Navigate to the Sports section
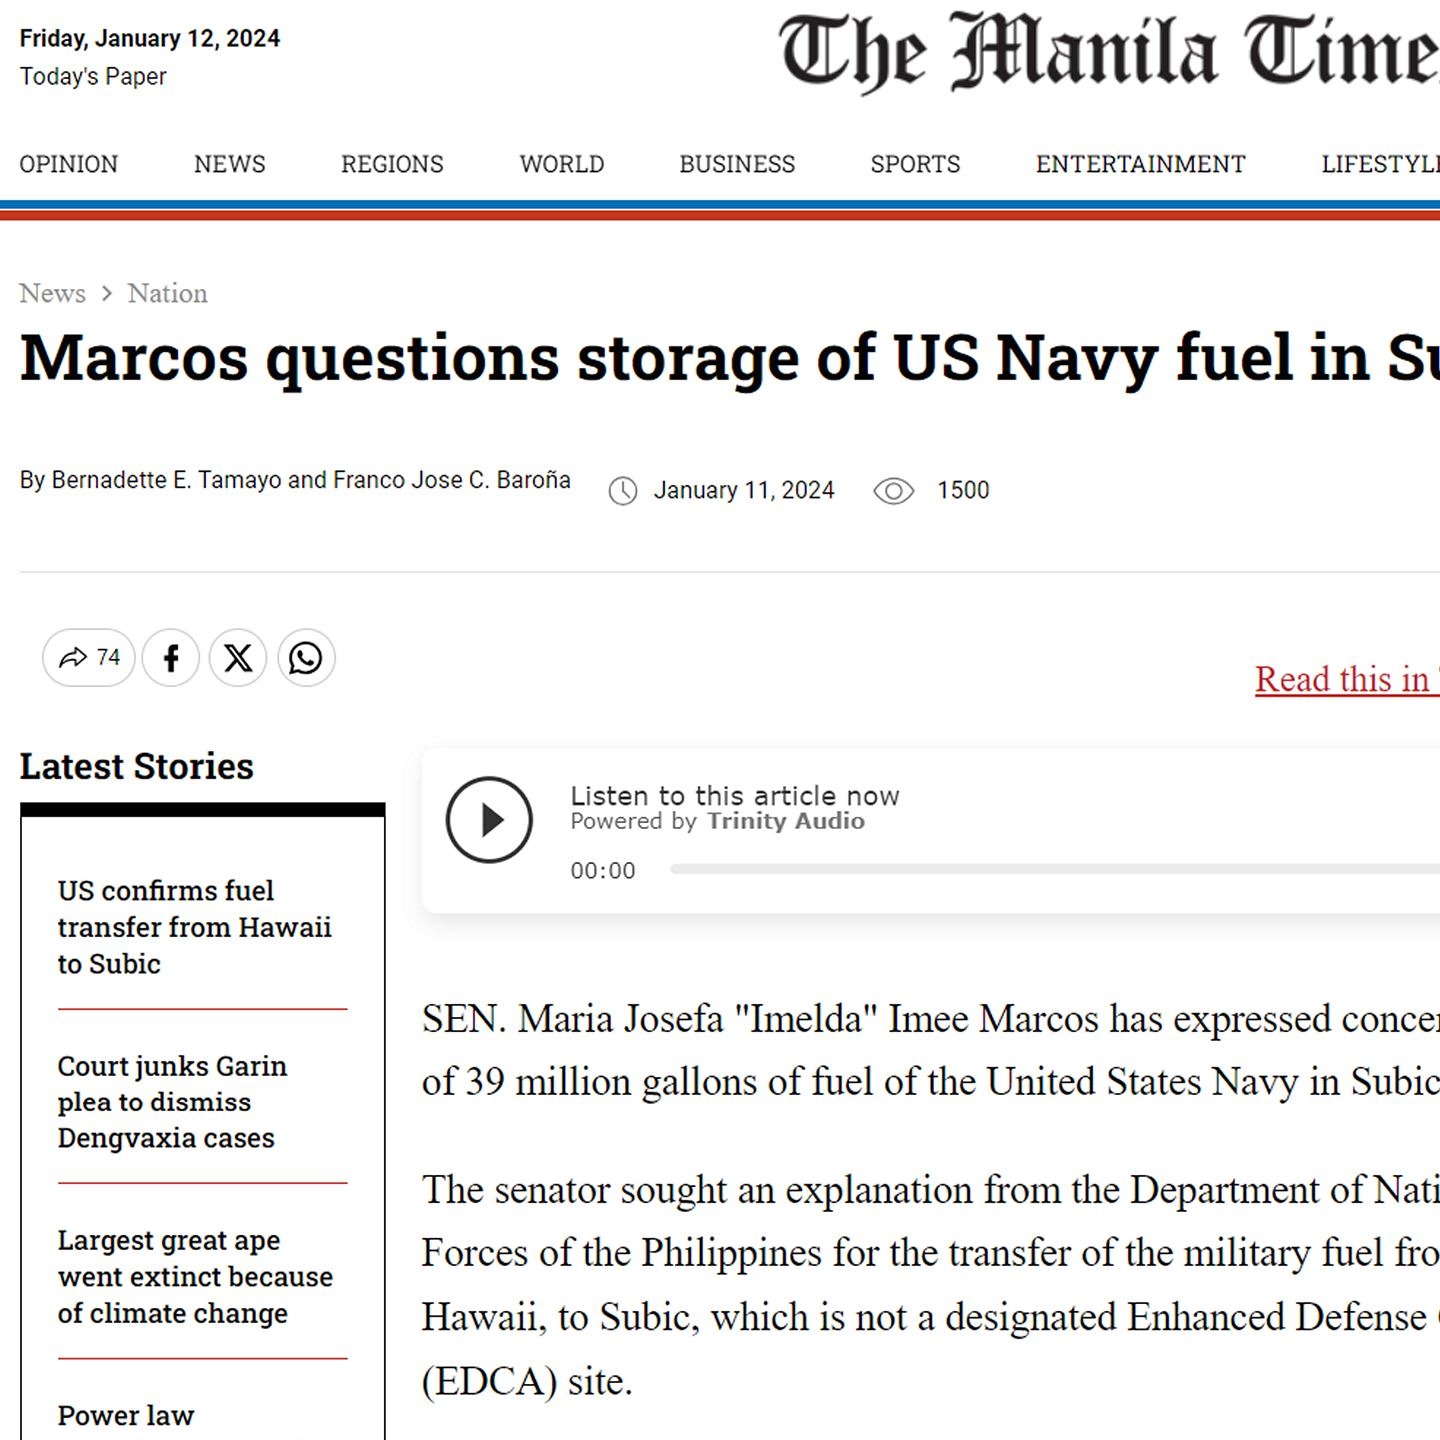1440x1440 pixels. (x=915, y=164)
